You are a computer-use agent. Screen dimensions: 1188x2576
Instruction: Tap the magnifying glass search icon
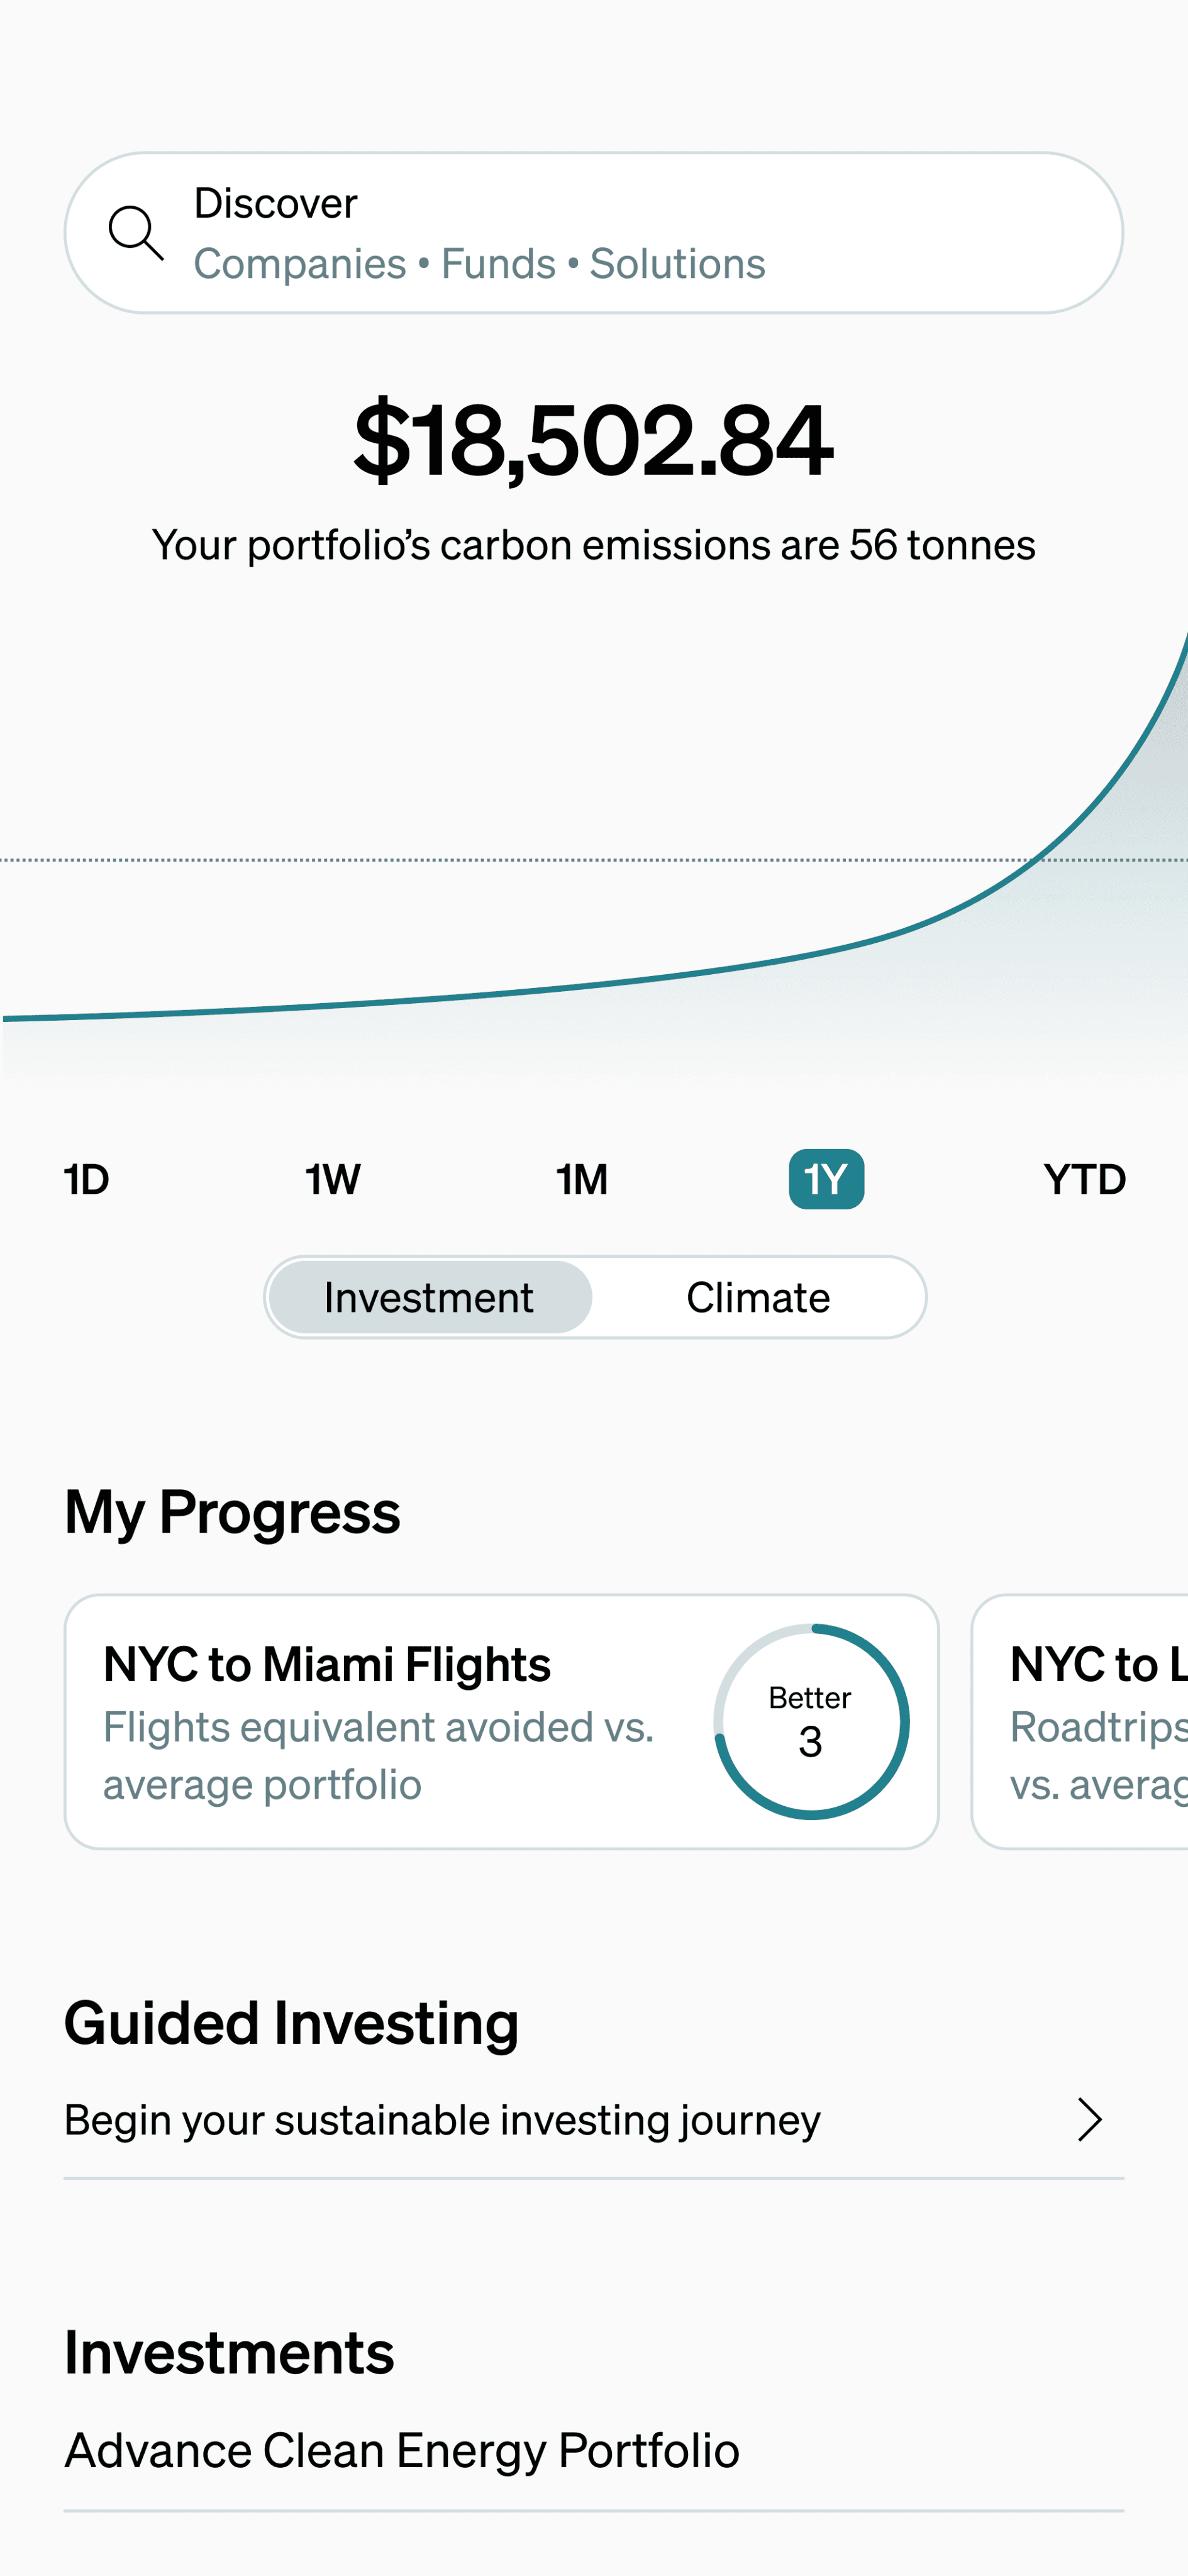click(x=136, y=233)
